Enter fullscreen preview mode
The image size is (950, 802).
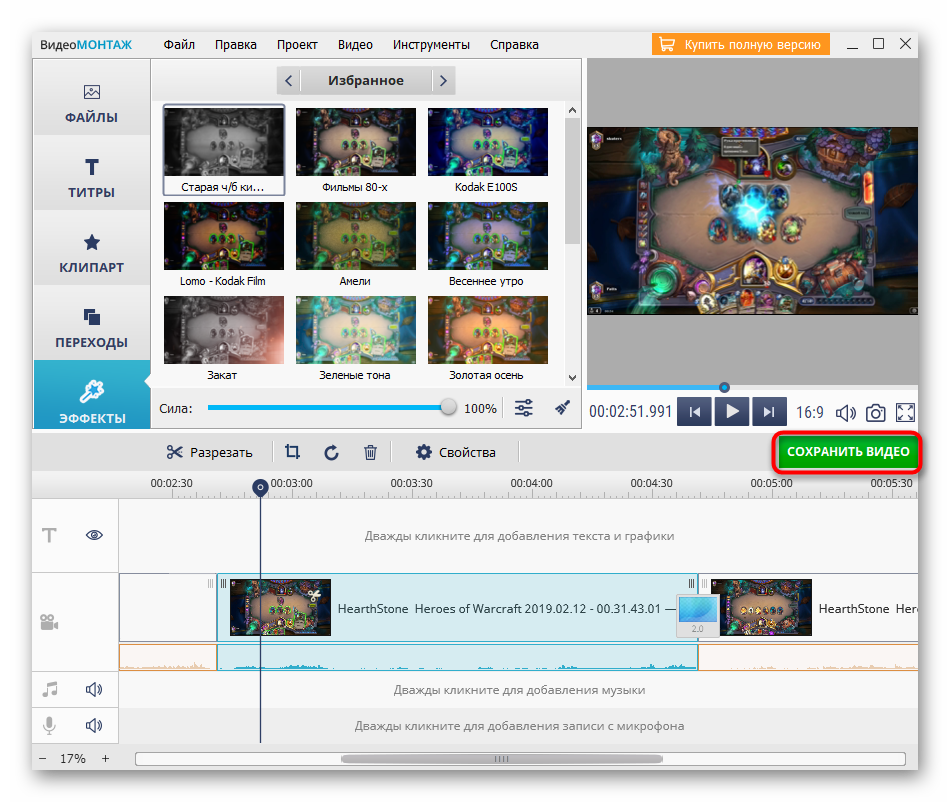(906, 412)
